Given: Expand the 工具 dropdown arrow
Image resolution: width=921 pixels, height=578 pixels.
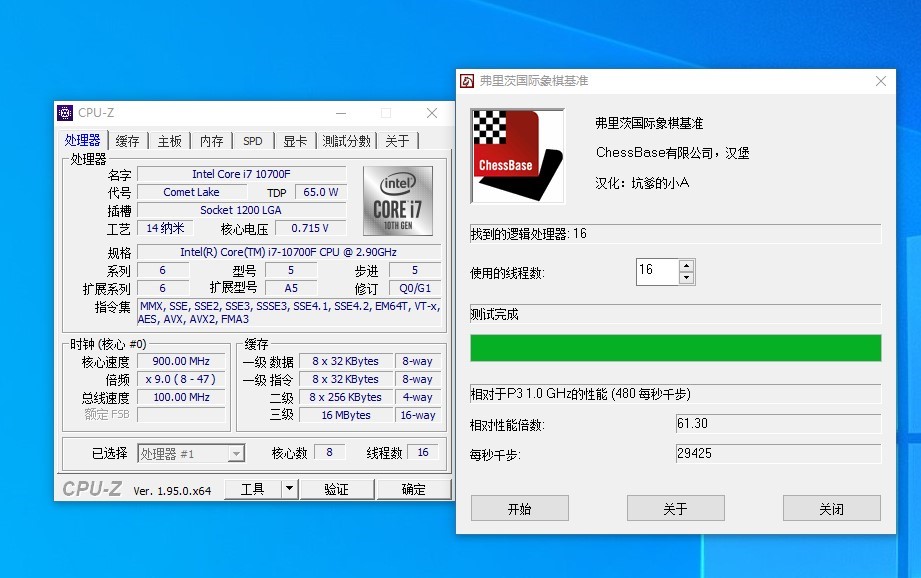Looking at the screenshot, I should [x=290, y=489].
